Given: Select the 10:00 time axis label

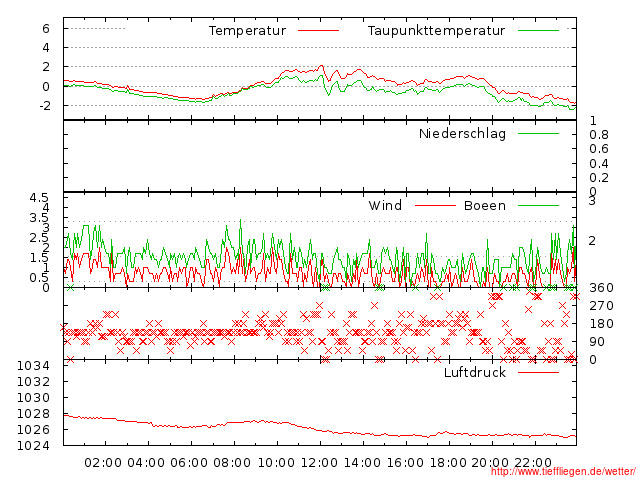Looking at the screenshot, I should 276,463.
